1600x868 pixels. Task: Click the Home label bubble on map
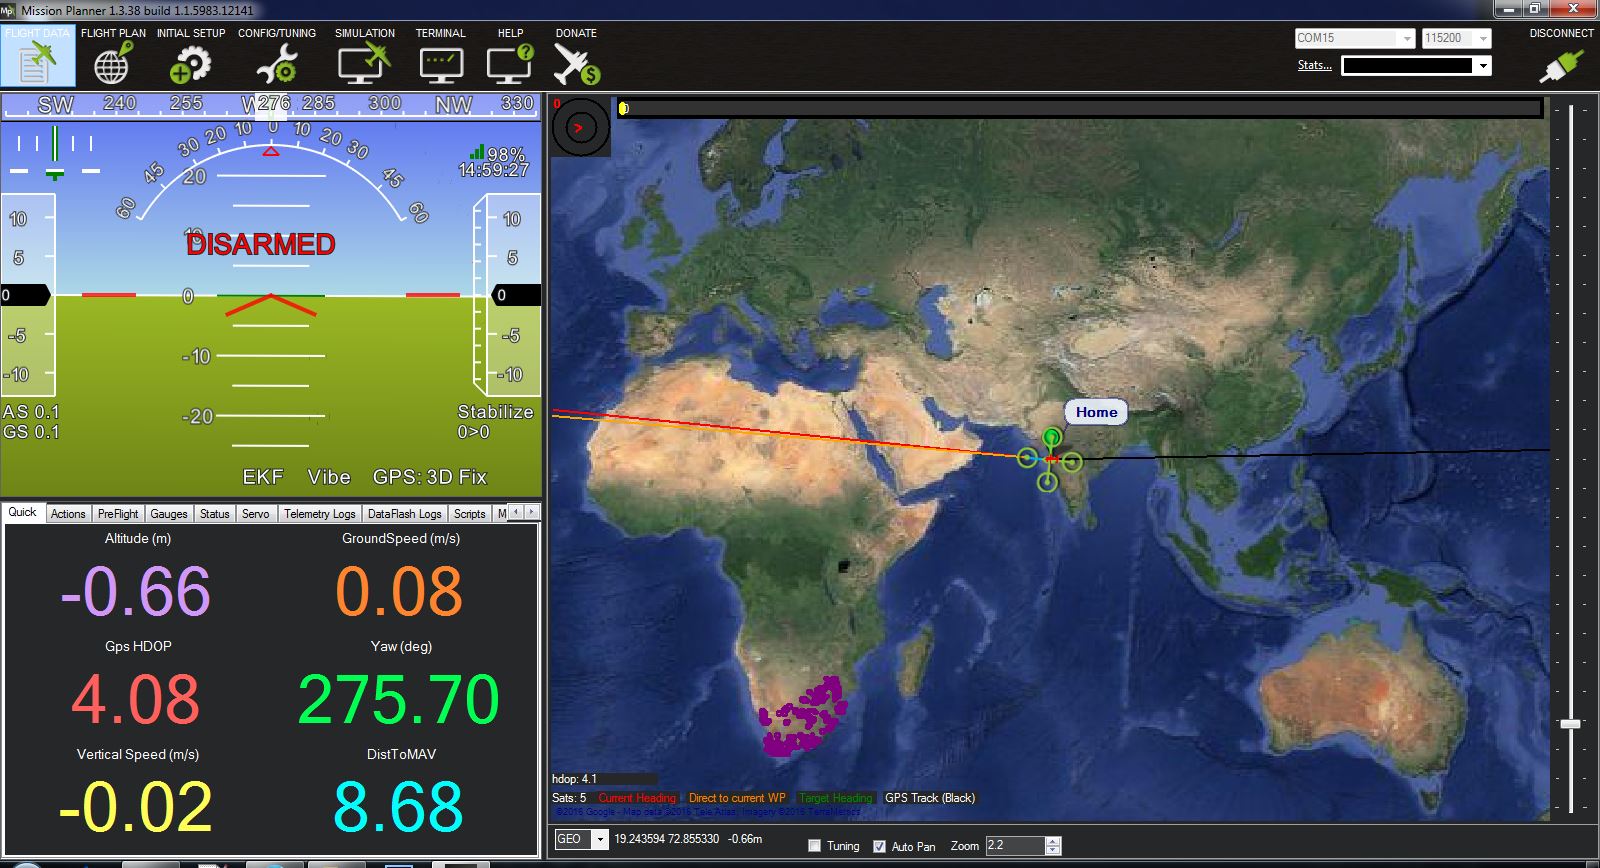coord(1097,412)
